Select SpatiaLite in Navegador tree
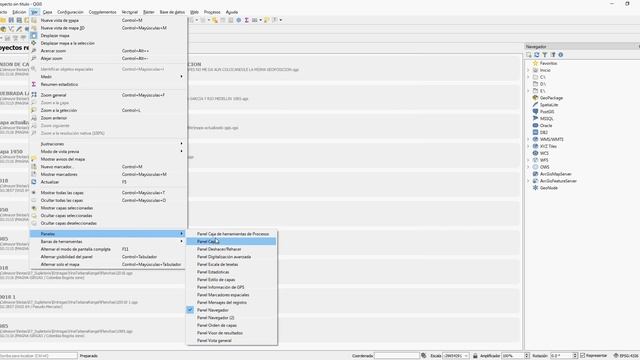640x360 pixels. click(549, 105)
